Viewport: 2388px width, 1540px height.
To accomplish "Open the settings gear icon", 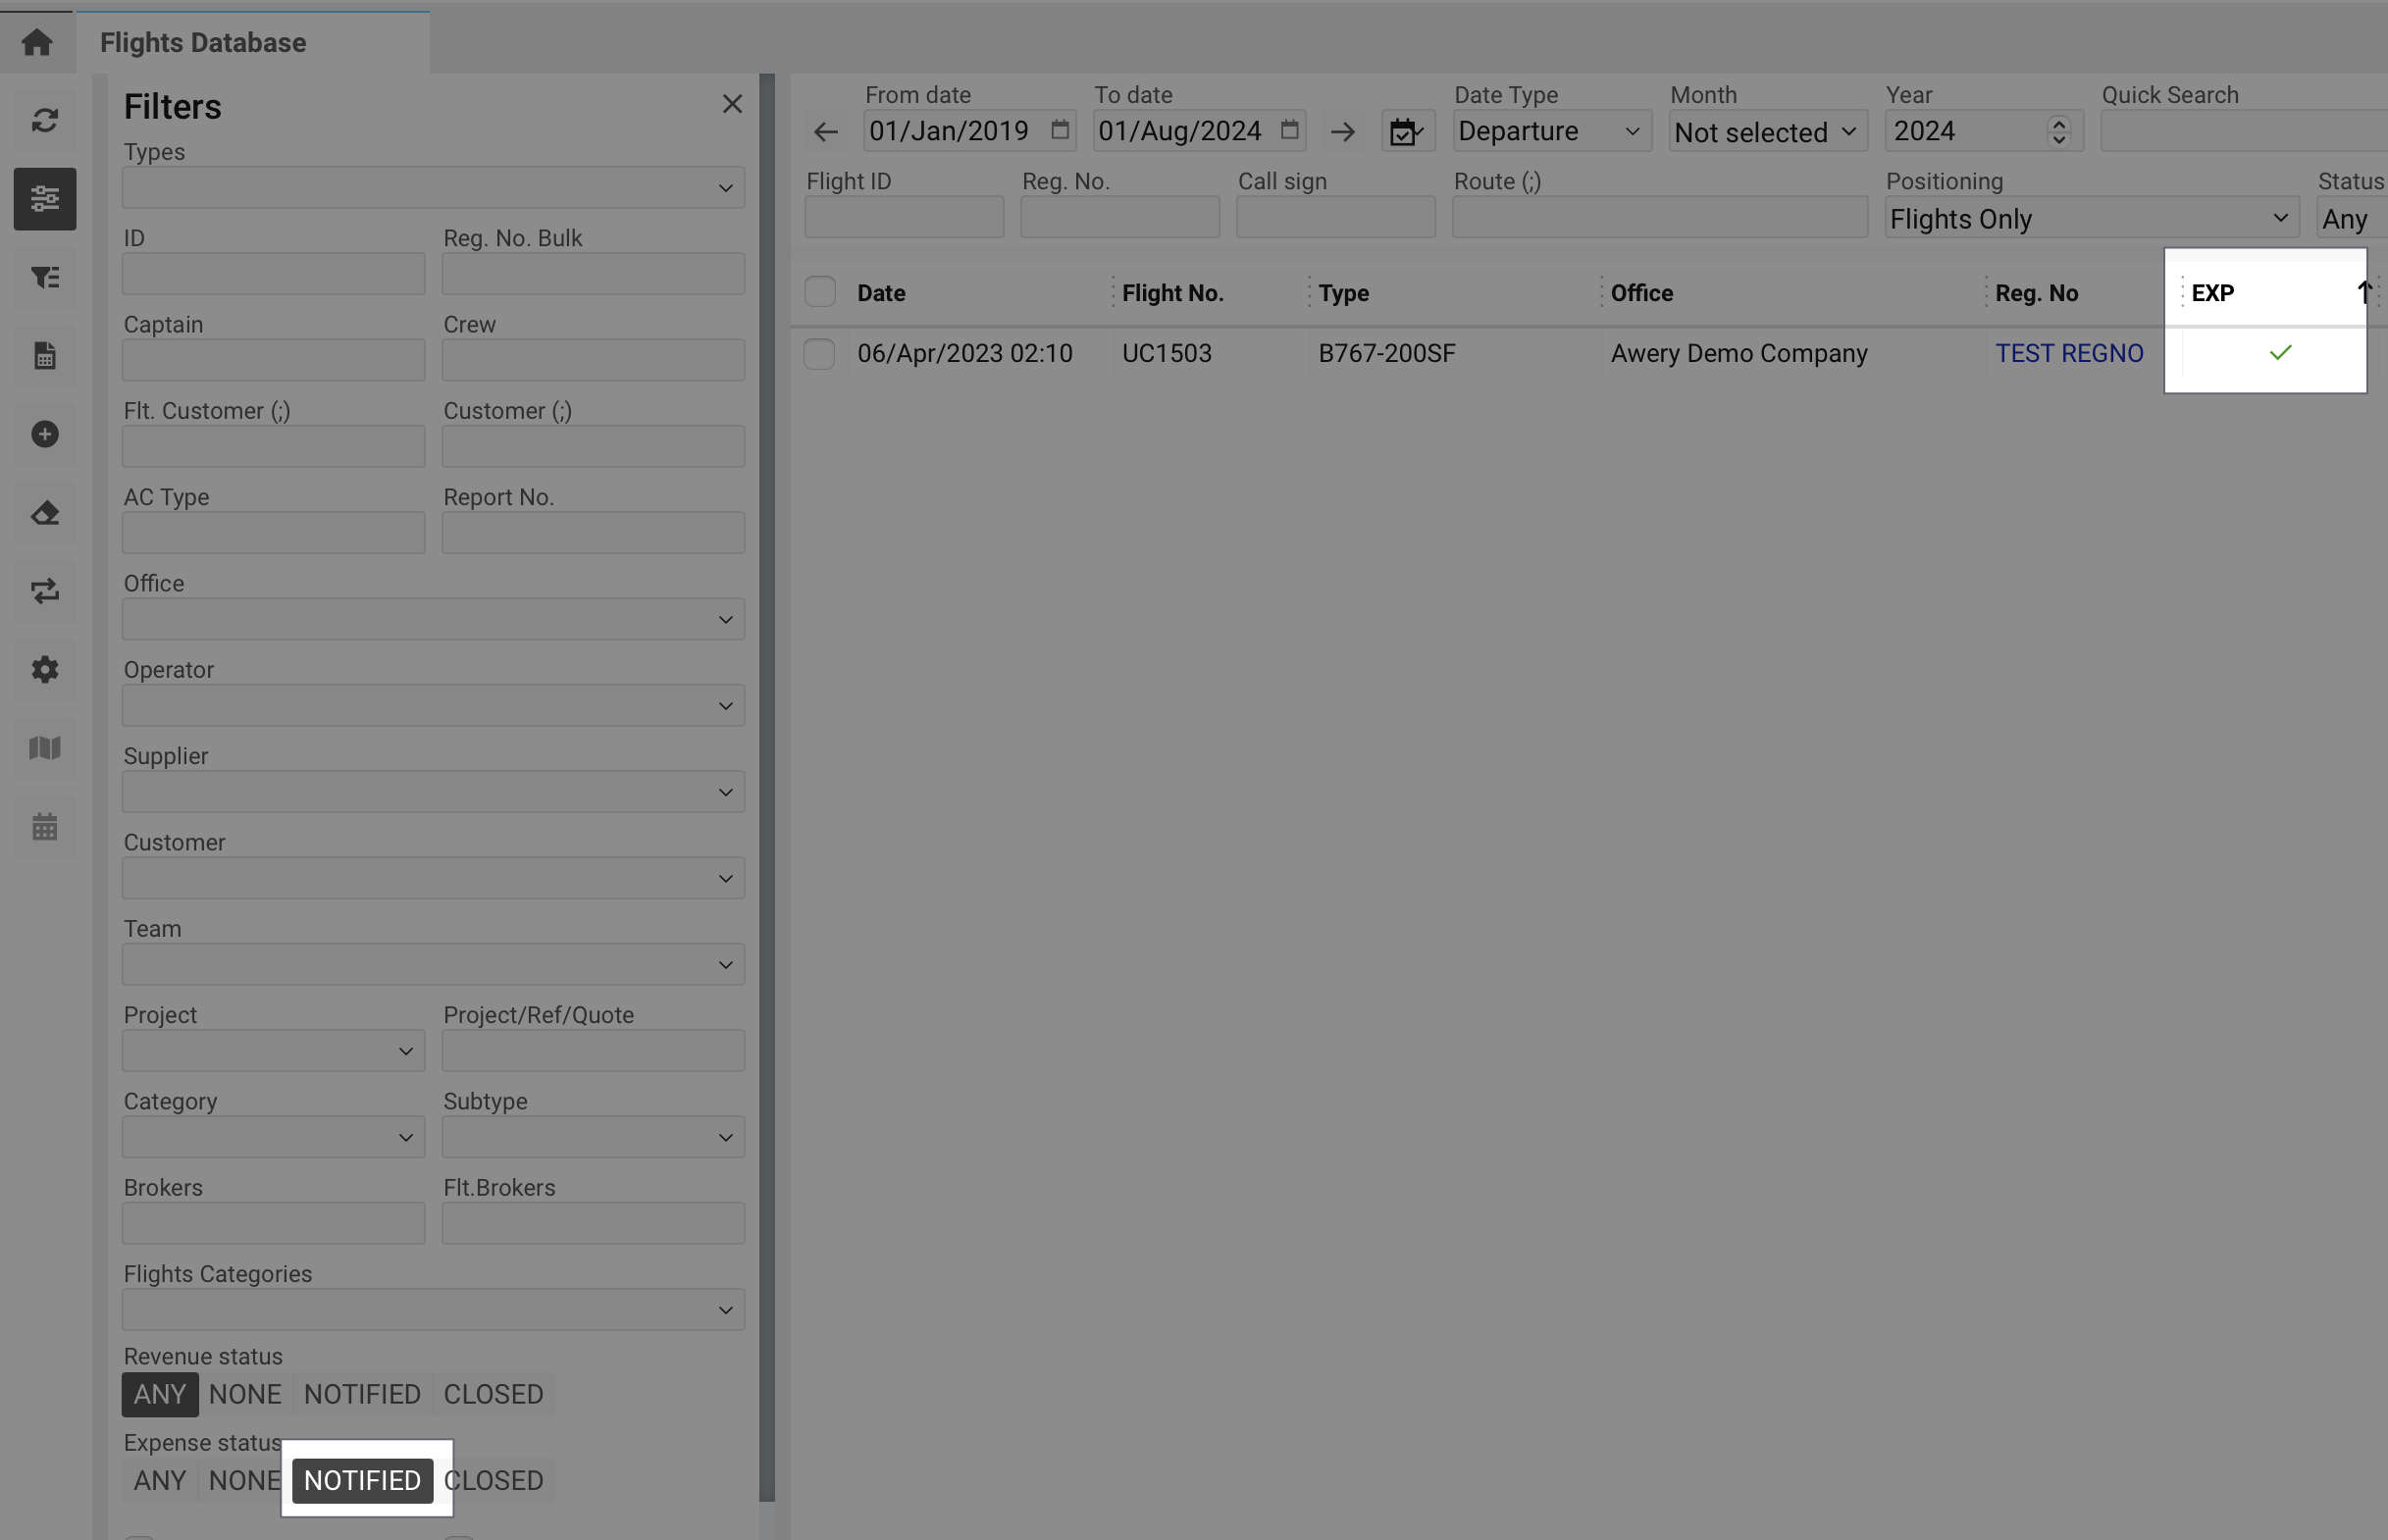I will pos(44,670).
